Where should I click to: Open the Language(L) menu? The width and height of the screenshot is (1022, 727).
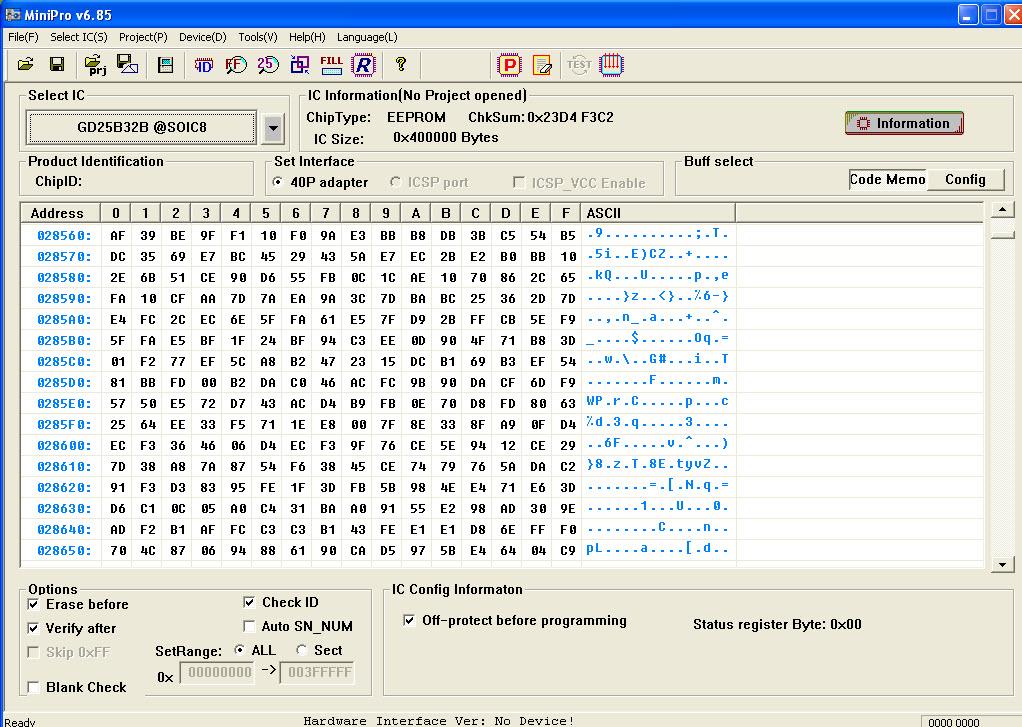pos(367,37)
